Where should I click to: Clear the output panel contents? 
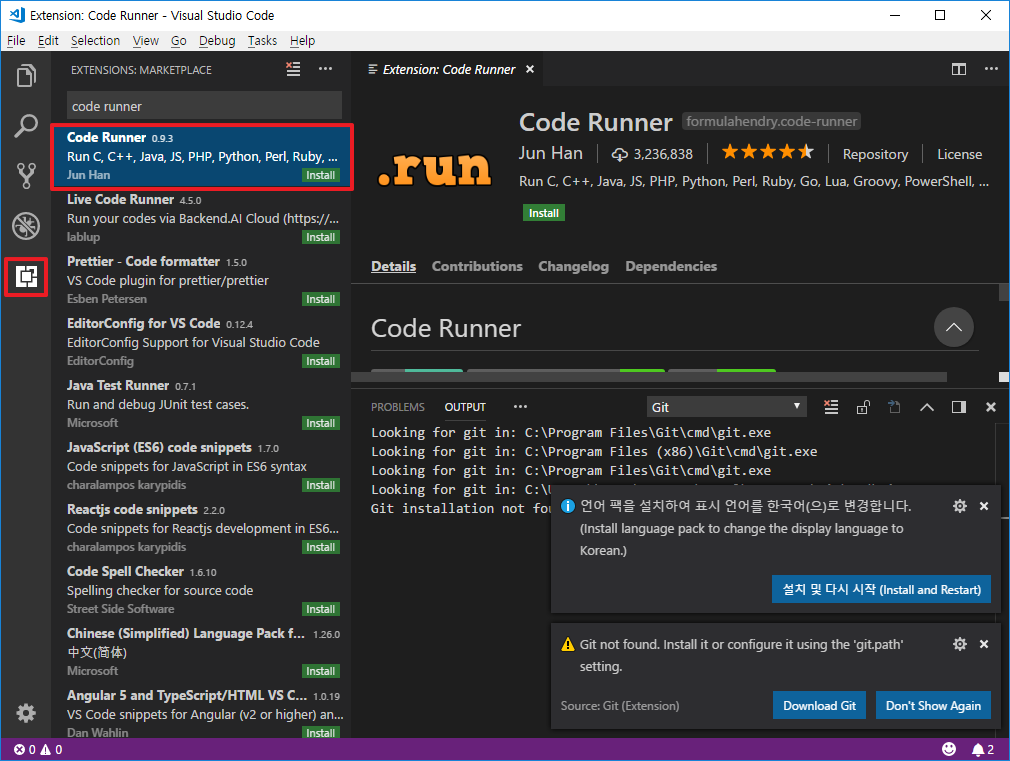click(x=831, y=407)
